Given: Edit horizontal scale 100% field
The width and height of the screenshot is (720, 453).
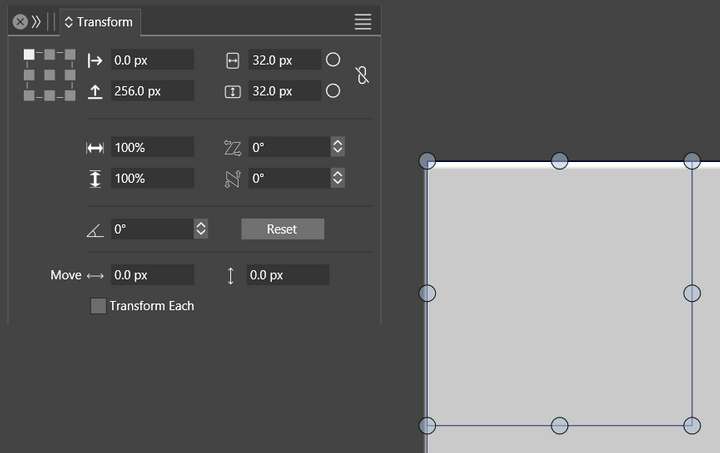Looking at the screenshot, I should click(152, 147).
